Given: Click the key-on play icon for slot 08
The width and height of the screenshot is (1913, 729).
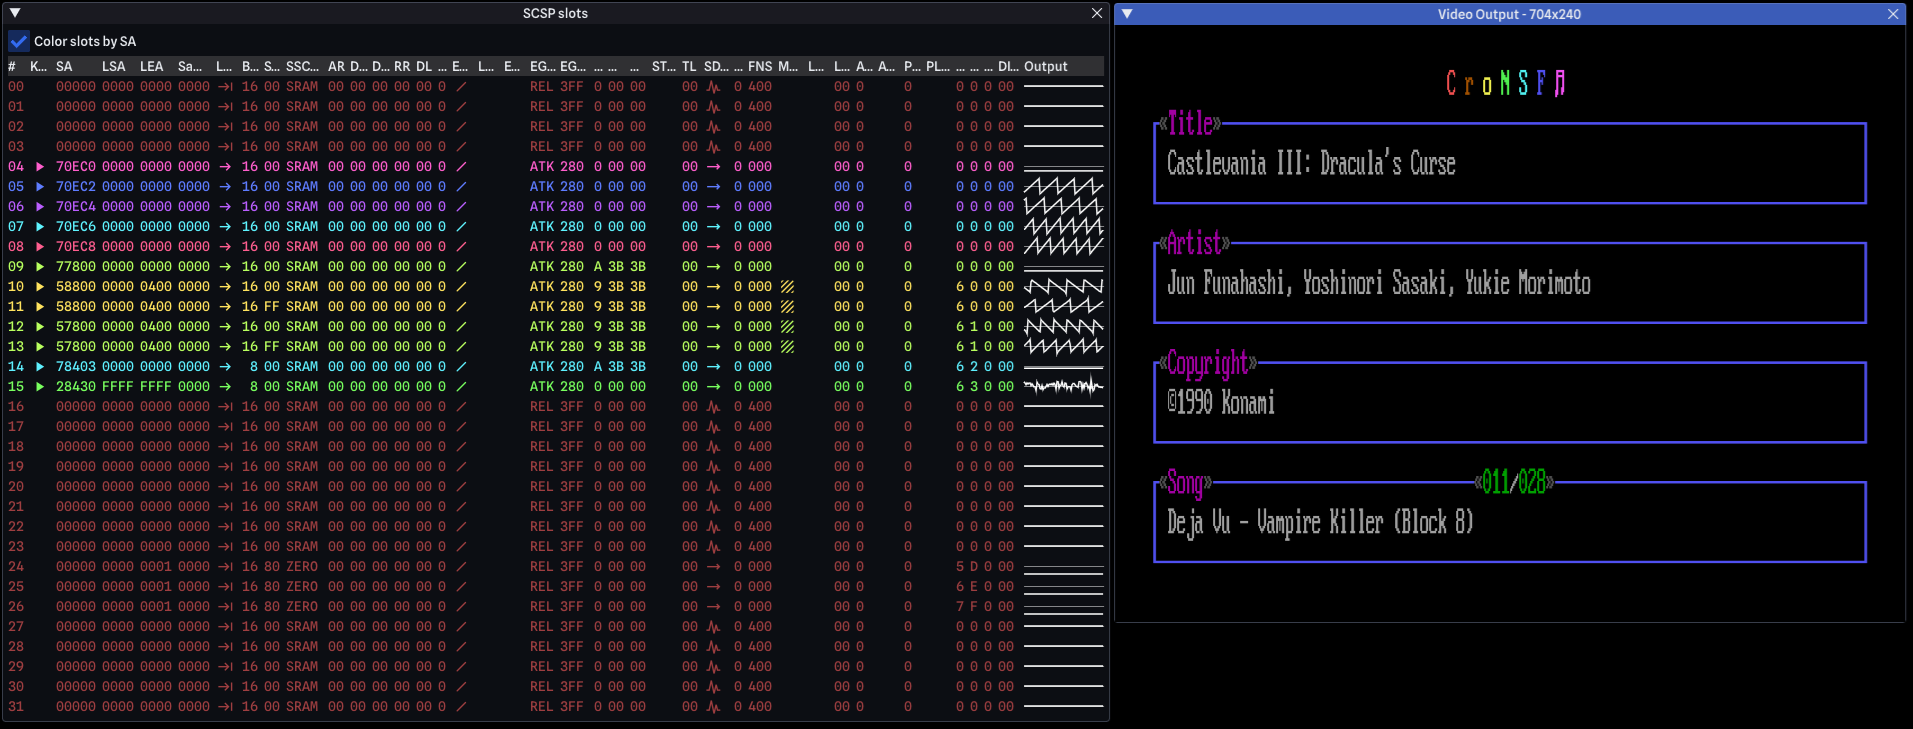Looking at the screenshot, I should (x=40, y=247).
